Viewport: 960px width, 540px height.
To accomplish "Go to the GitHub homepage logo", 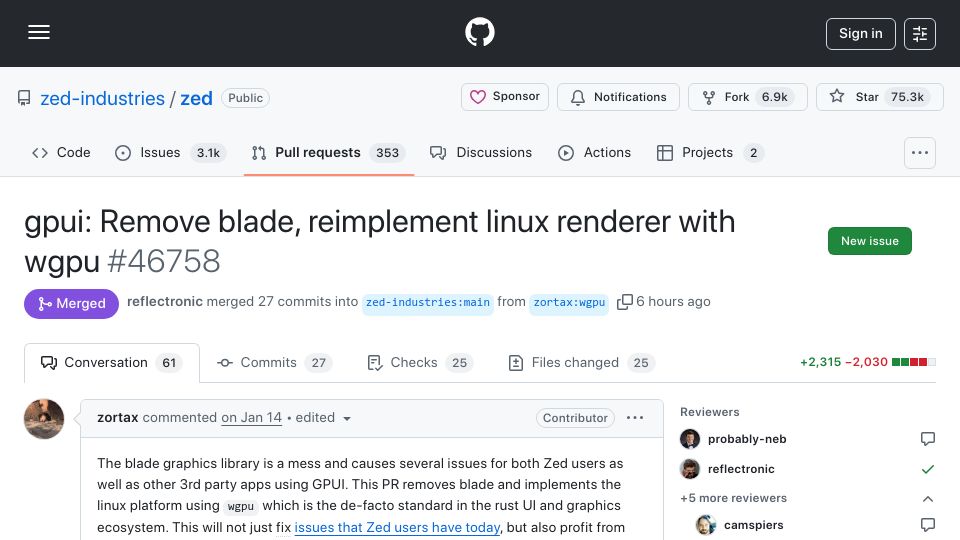I will (x=479, y=32).
